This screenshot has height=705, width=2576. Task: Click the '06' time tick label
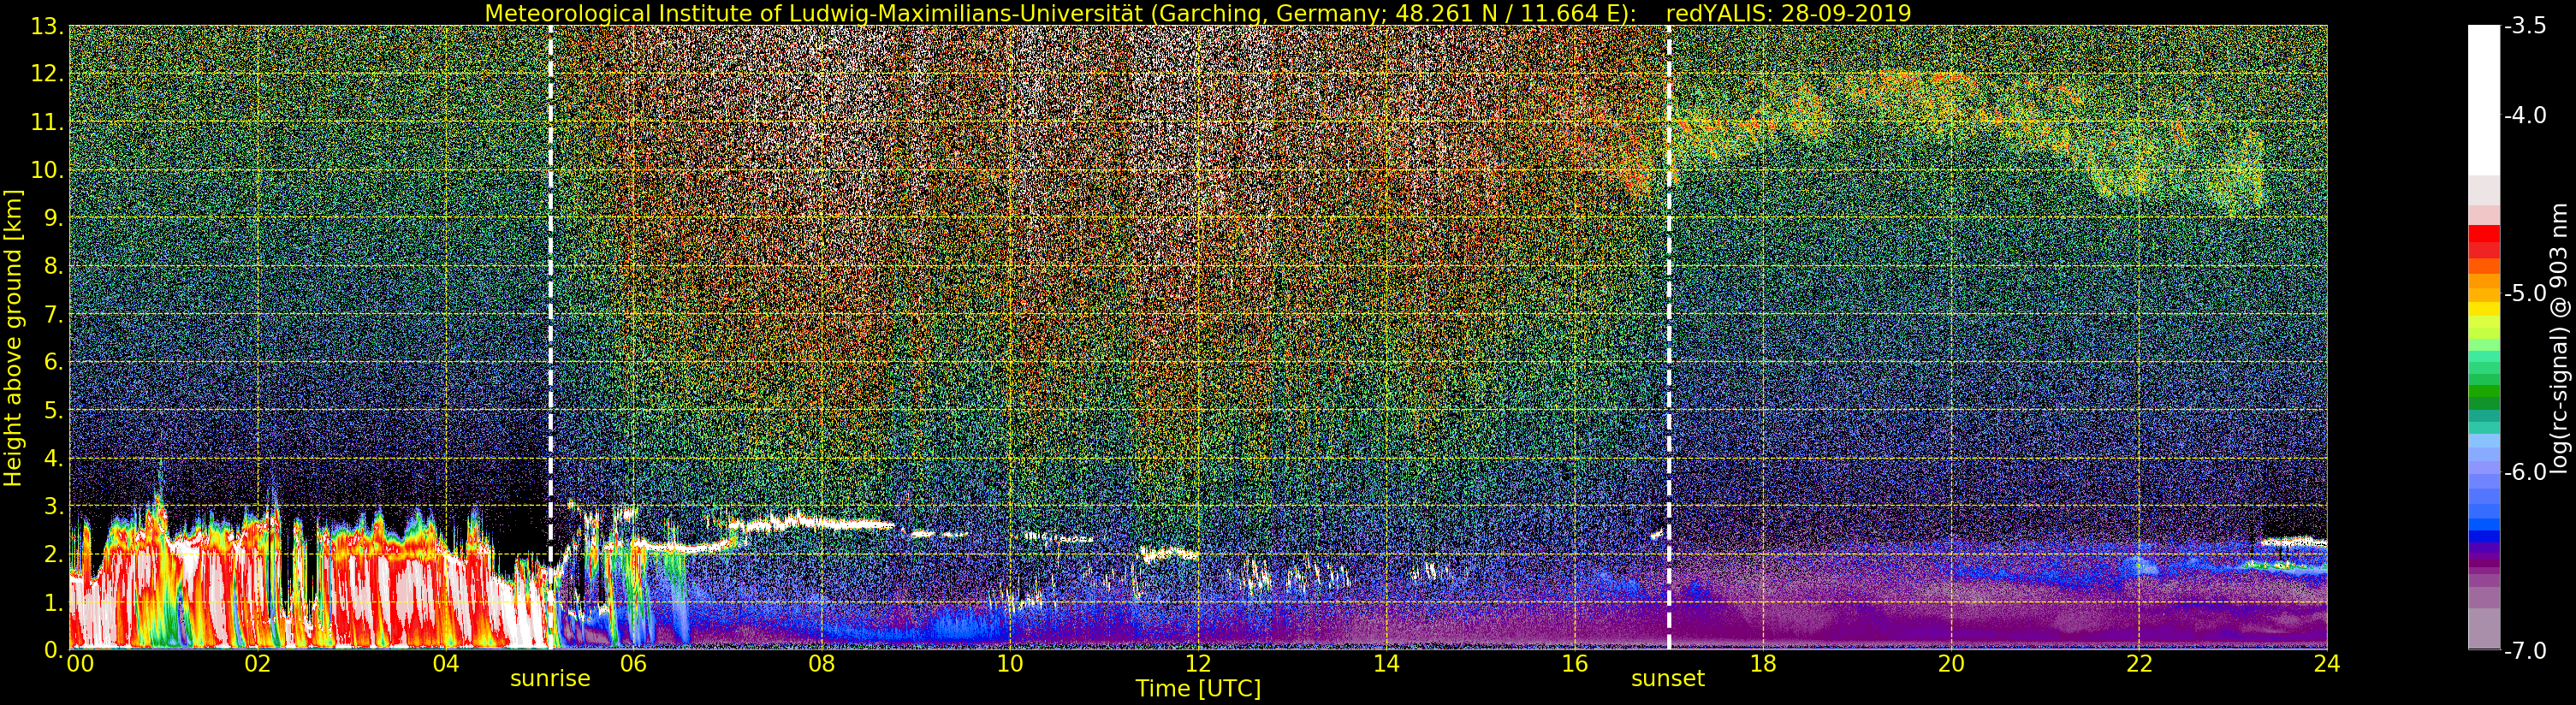point(633,664)
